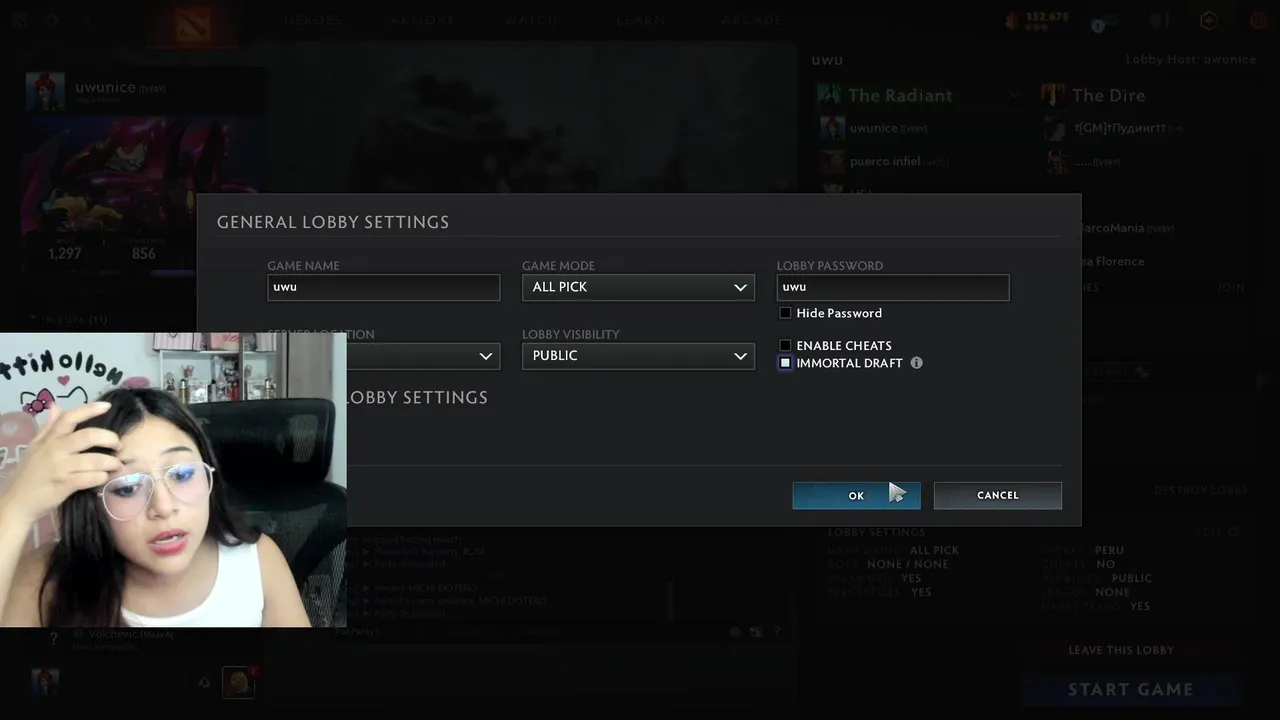This screenshot has width=1280, height=720.
Task: Toggle the Immortal Draft checkbox
Action: (785, 363)
